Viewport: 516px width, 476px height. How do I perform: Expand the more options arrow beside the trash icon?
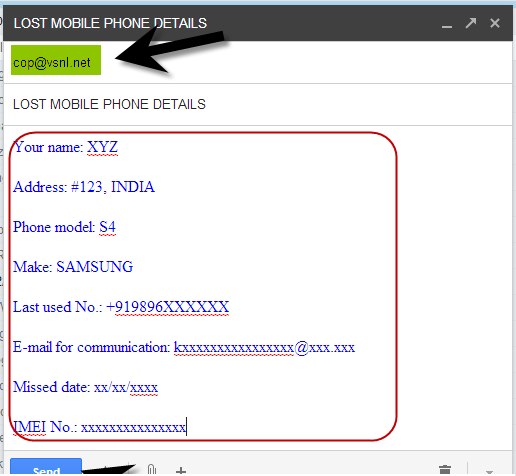pyautogui.click(x=489, y=471)
